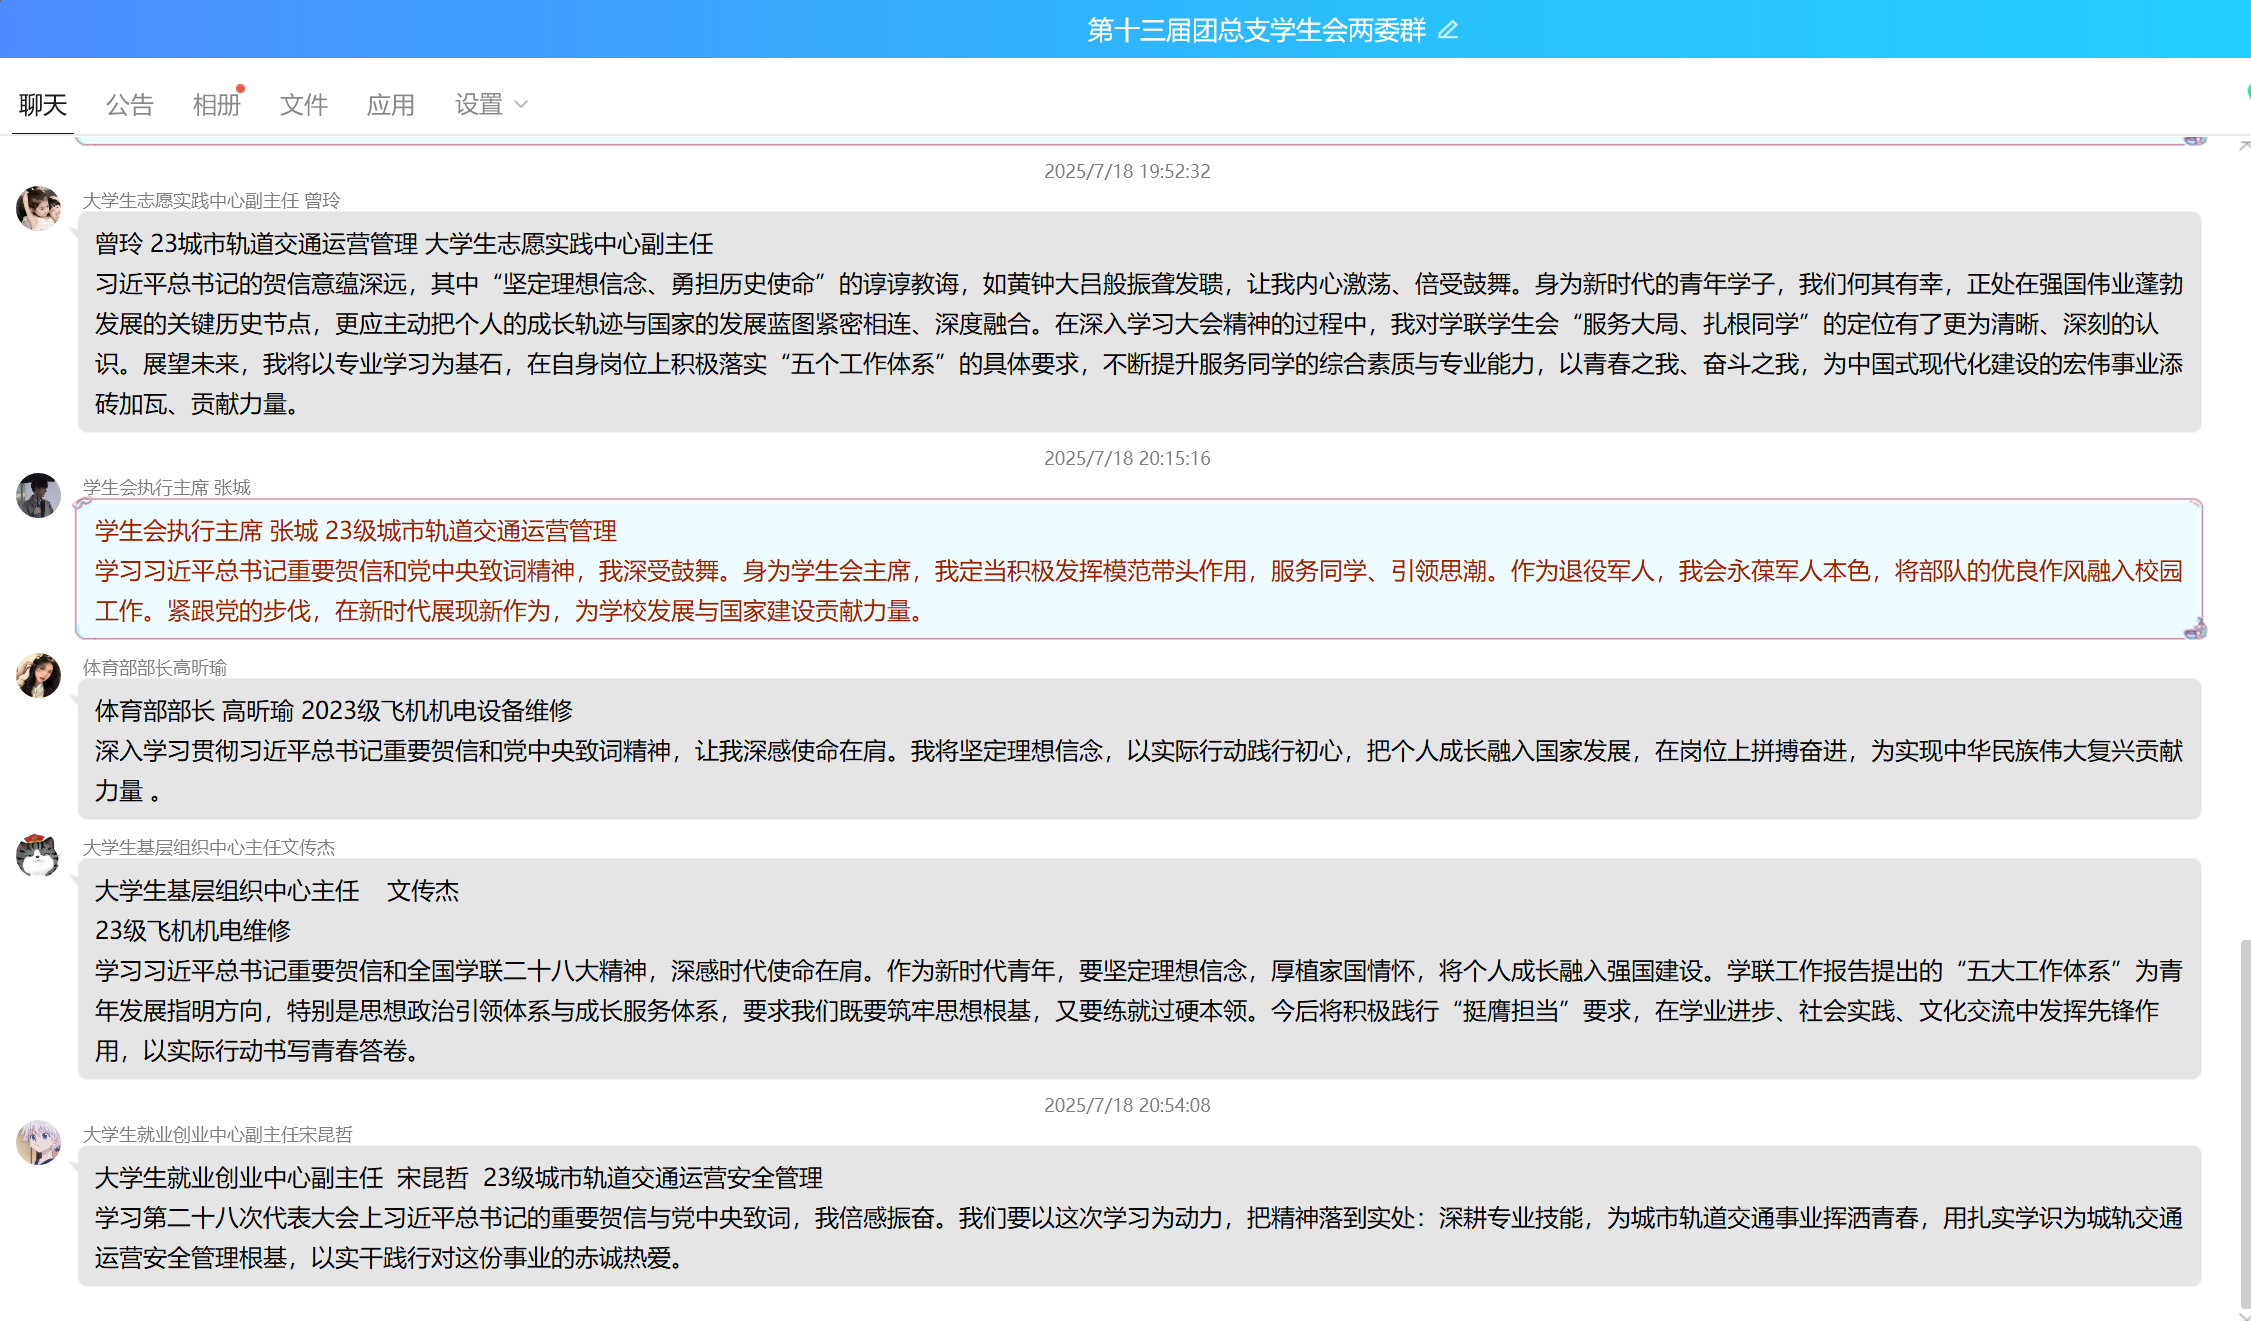
Task: Click sender name 学生会执行主席 张城
Action: coord(166,487)
